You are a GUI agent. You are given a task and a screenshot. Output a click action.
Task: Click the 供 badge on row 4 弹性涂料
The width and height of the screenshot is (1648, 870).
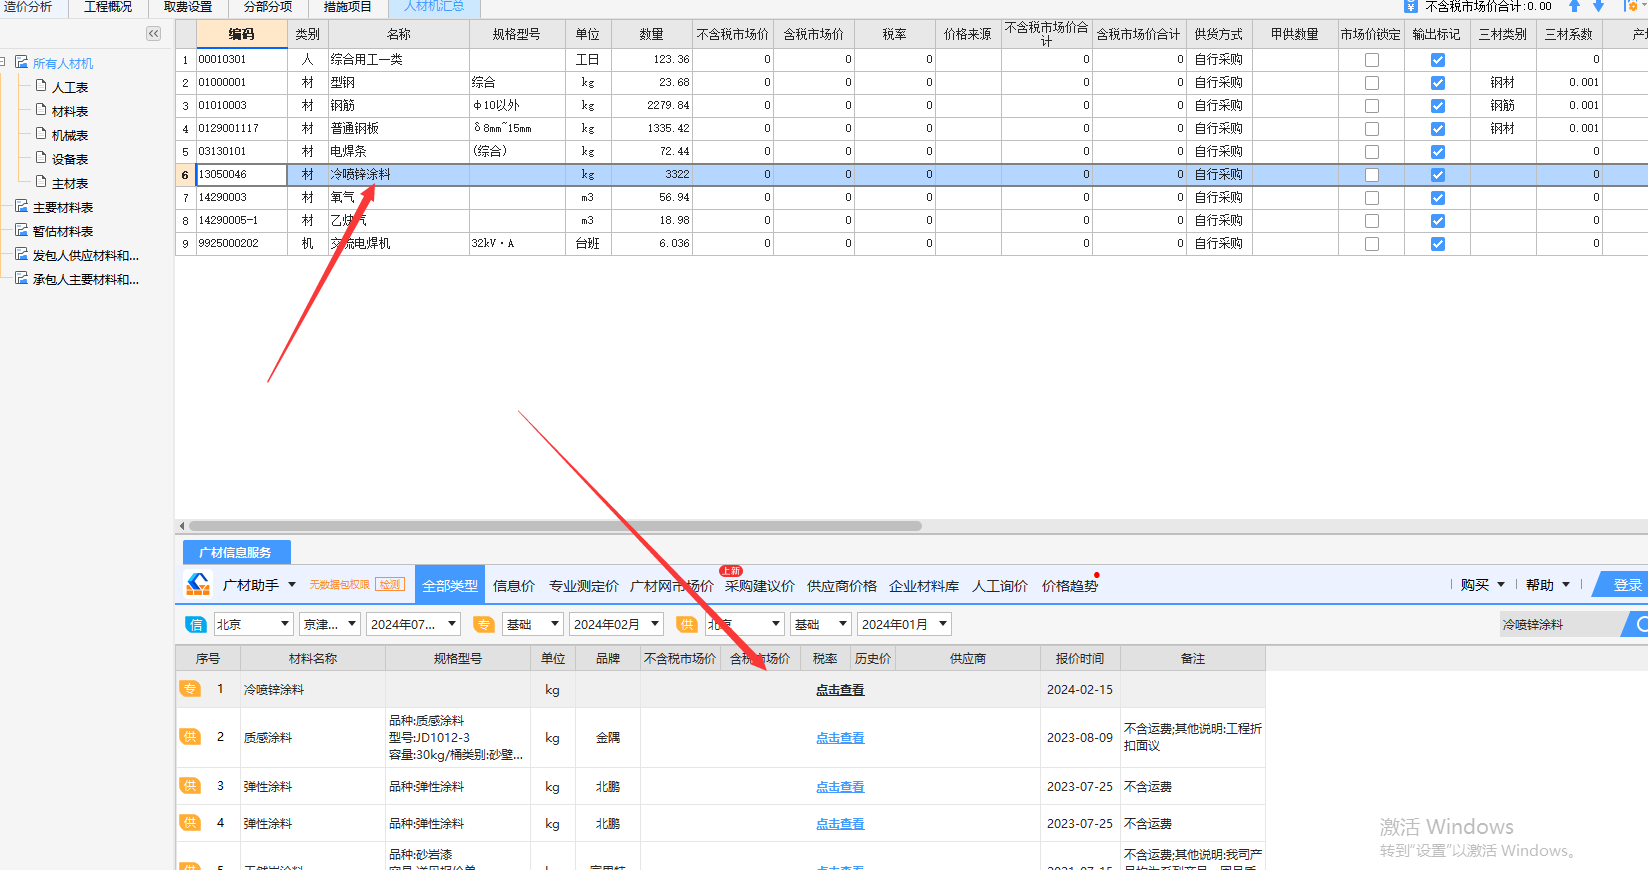coord(189,823)
